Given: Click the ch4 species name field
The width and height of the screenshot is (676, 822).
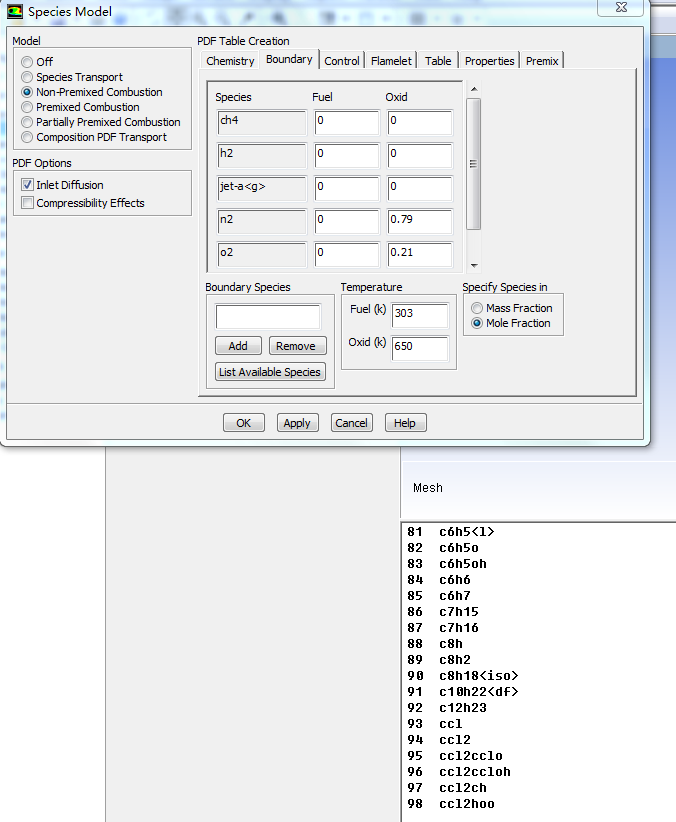Looking at the screenshot, I should pyautogui.click(x=262, y=123).
